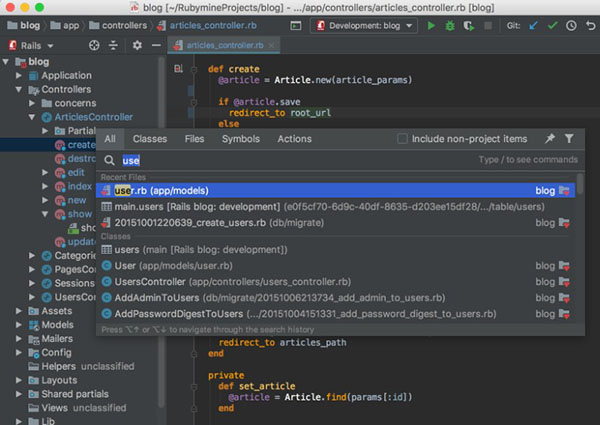The height and width of the screenshot is (425, 600).
Task: Collapse the ArticlesController node
Action: (x=32, y=117)
